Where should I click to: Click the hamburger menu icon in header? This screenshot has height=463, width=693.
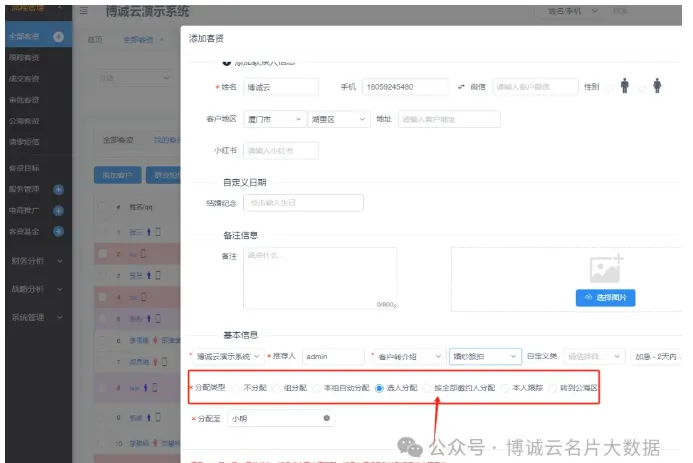[82, 11]
